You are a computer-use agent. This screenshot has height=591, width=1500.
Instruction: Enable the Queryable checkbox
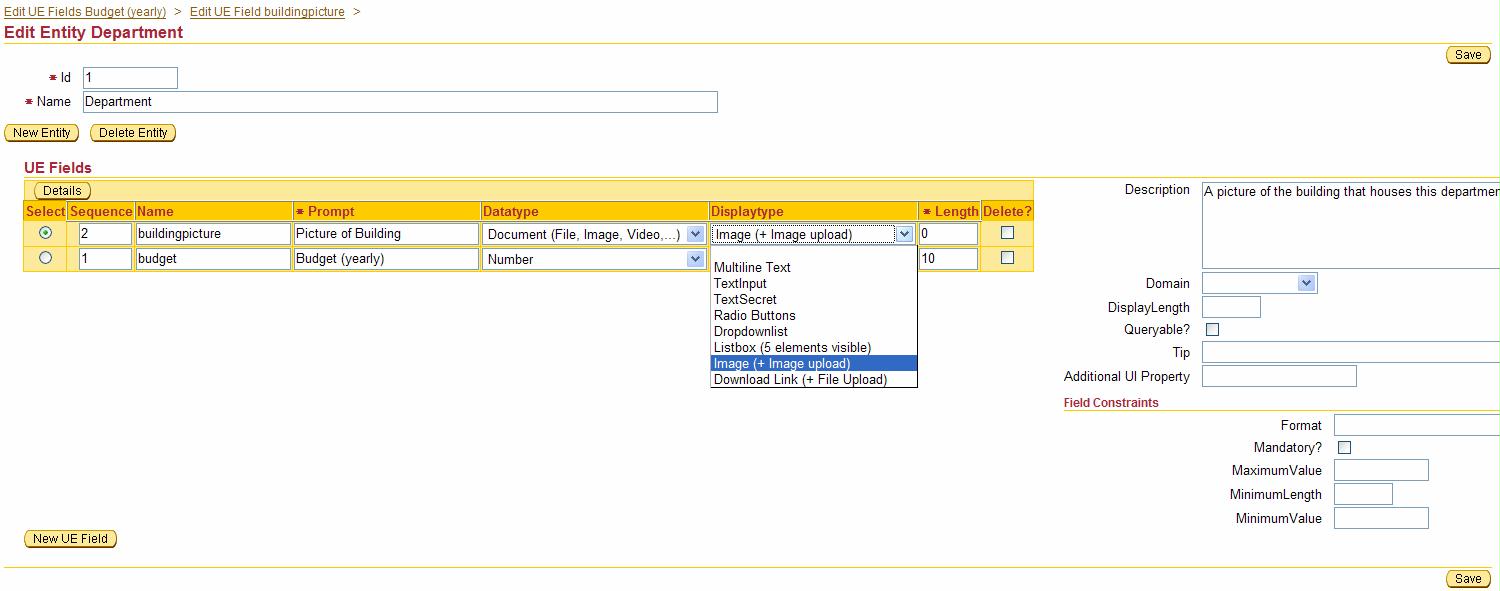pyautogui.click(x=1212, y=329)
